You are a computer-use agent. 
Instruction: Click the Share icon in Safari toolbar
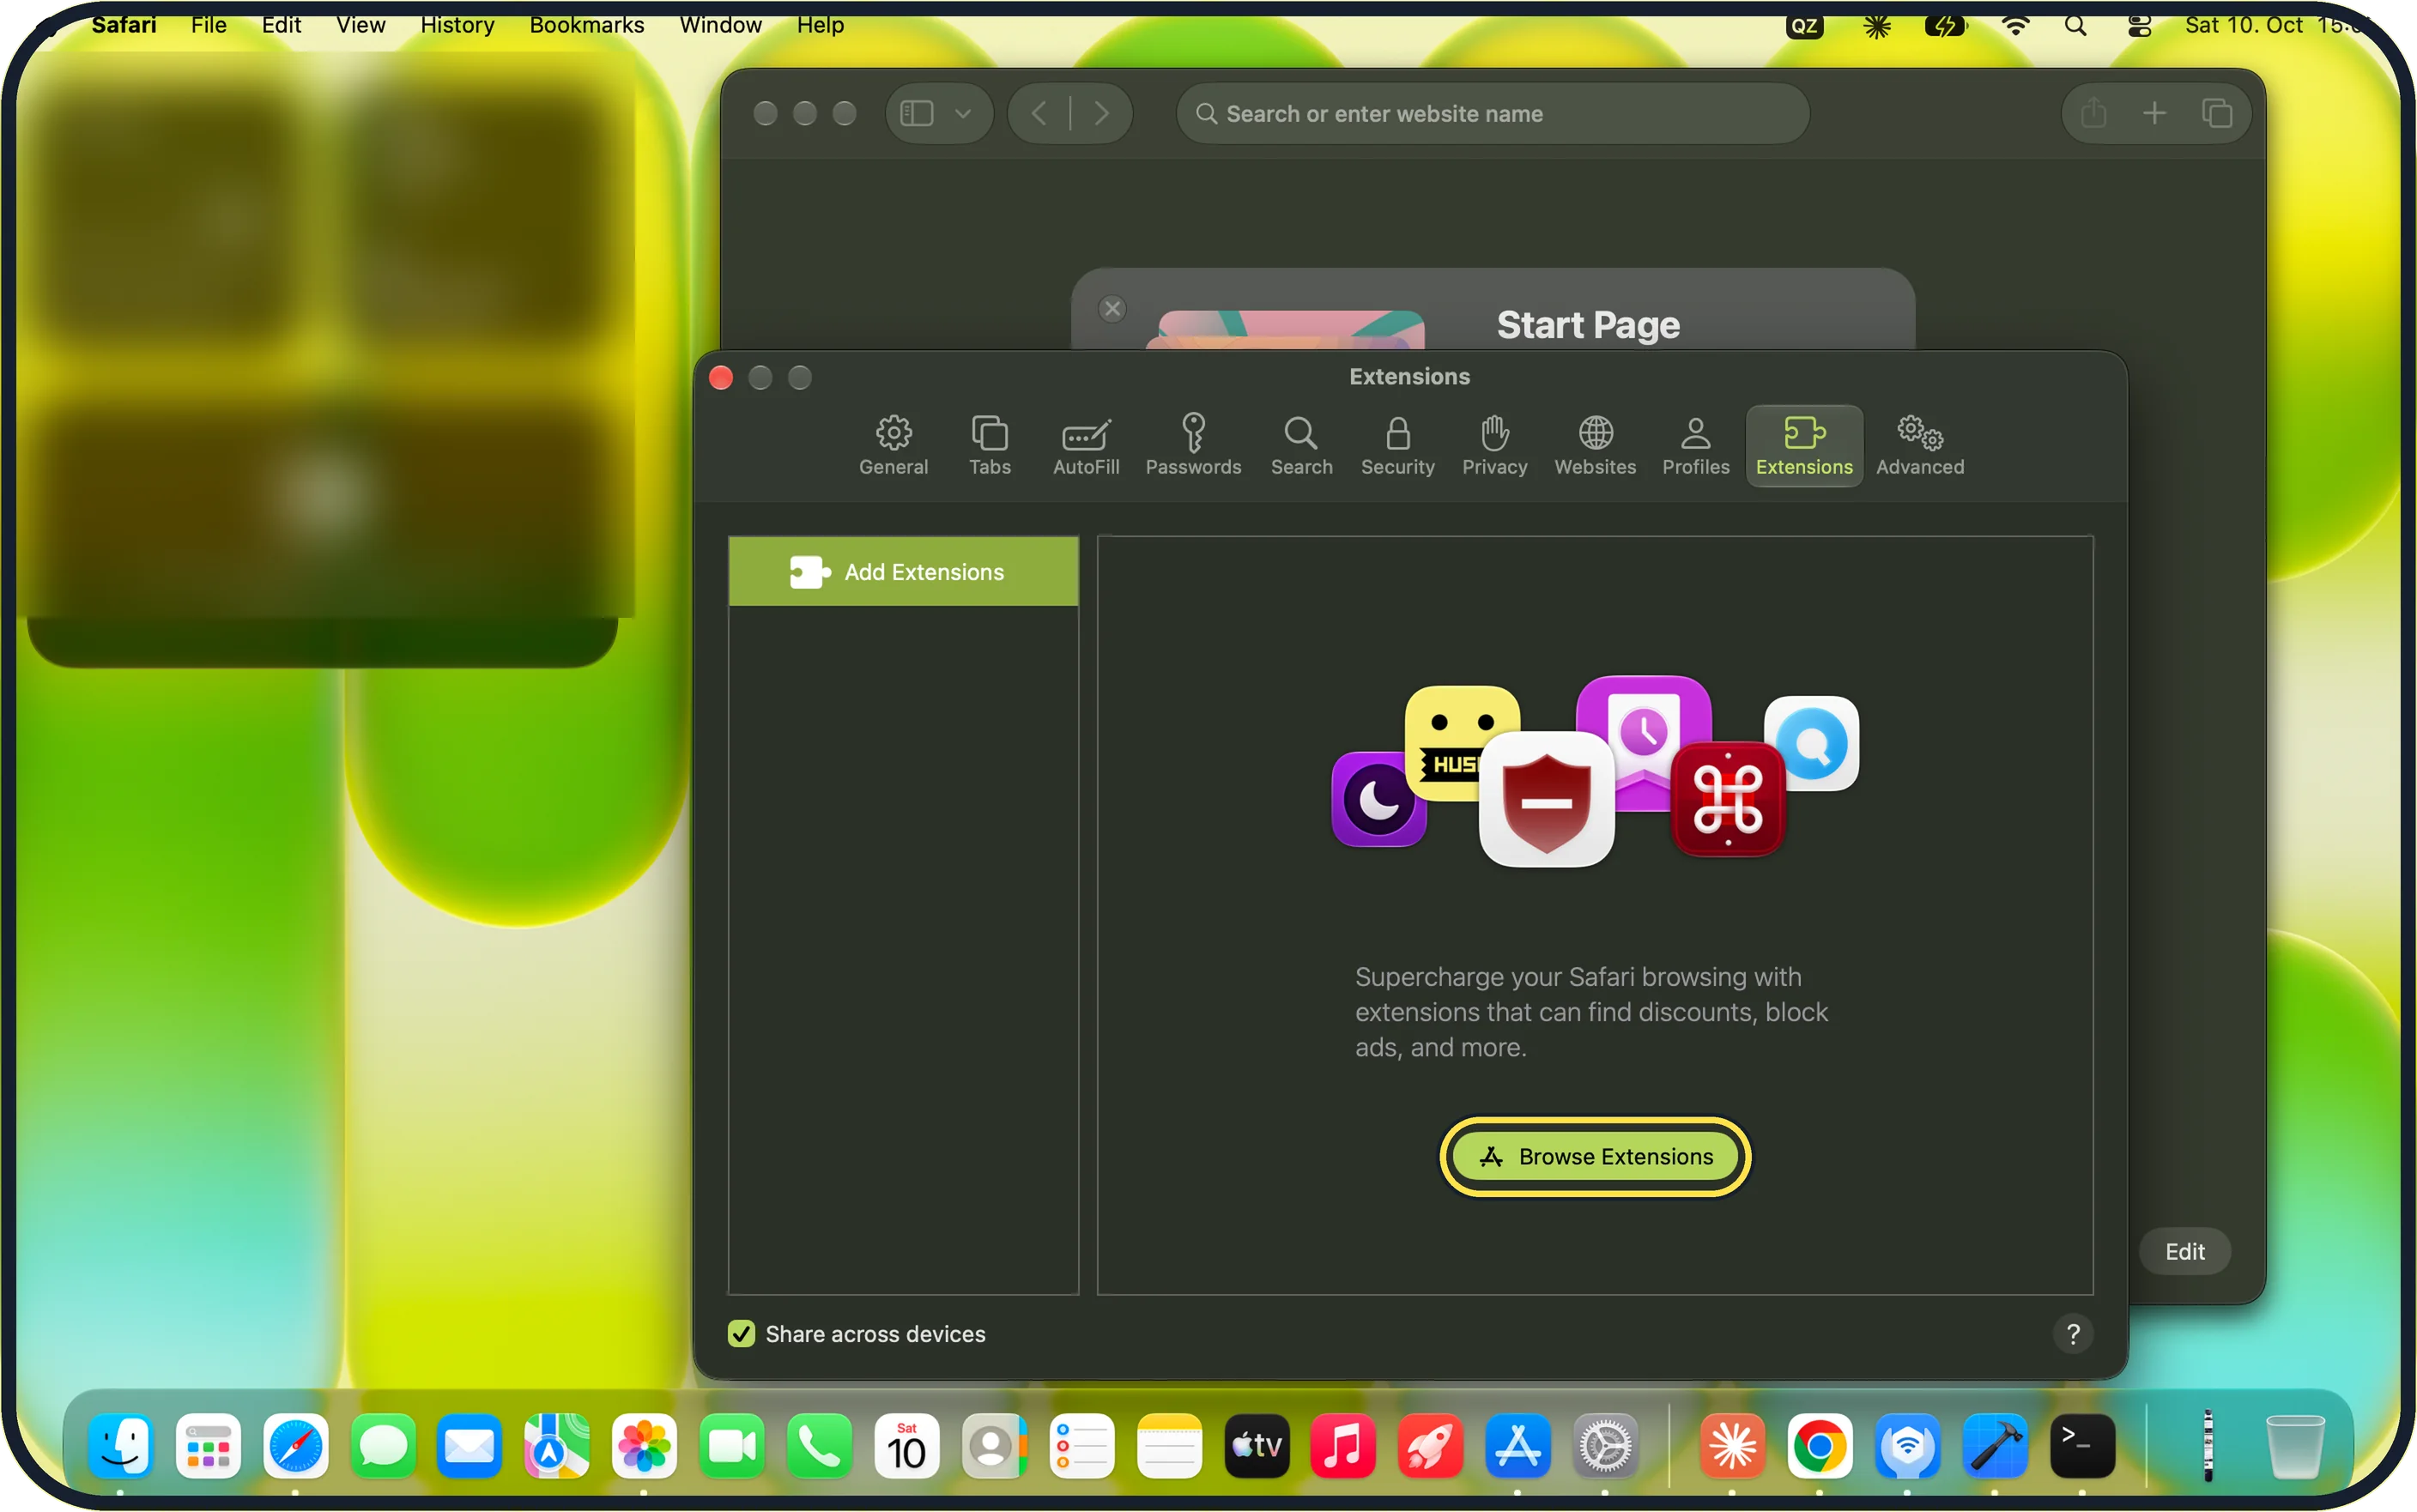(2093, 113)
